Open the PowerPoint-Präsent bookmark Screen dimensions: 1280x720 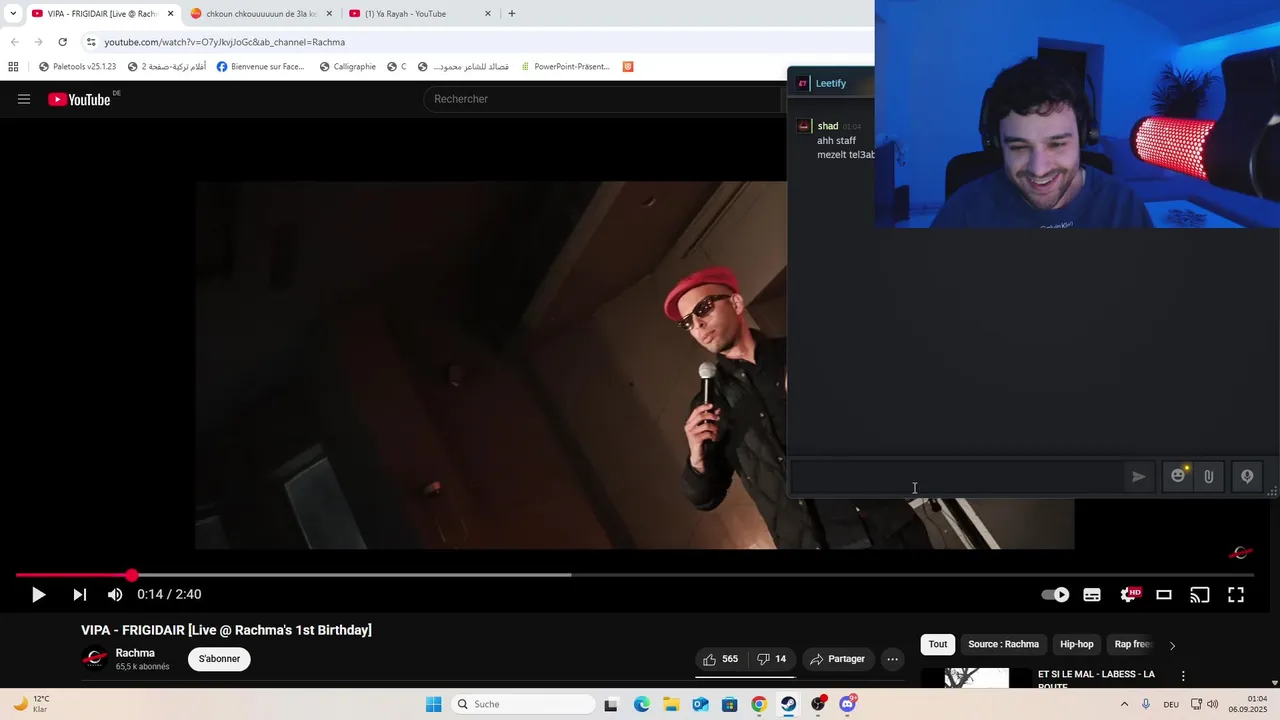tap(564, 67)
